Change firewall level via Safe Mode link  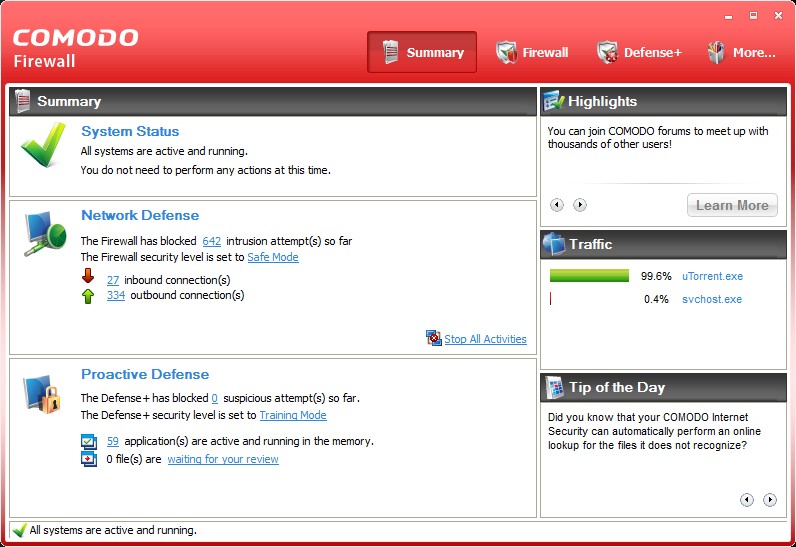coord(273,257)
